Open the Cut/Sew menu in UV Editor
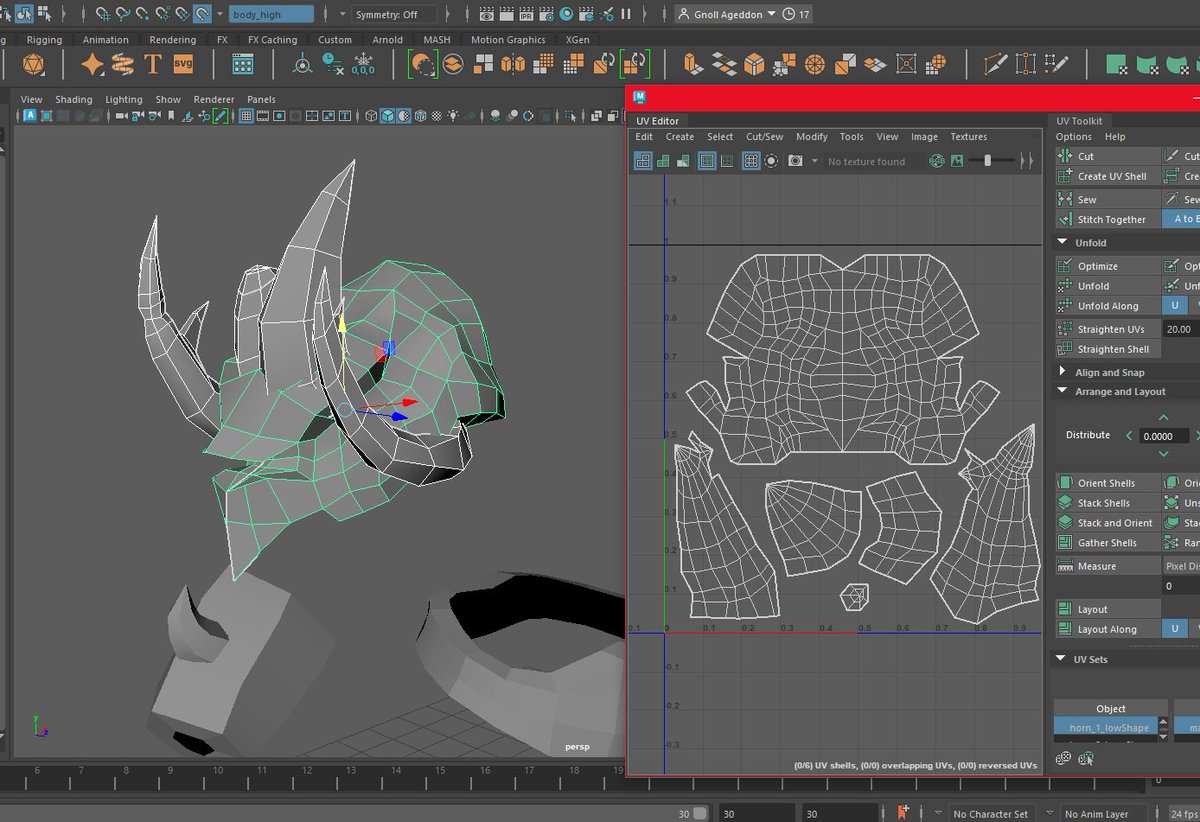Image resolution: width=1200 pixels, height=822 pixels. pos(765,137)
